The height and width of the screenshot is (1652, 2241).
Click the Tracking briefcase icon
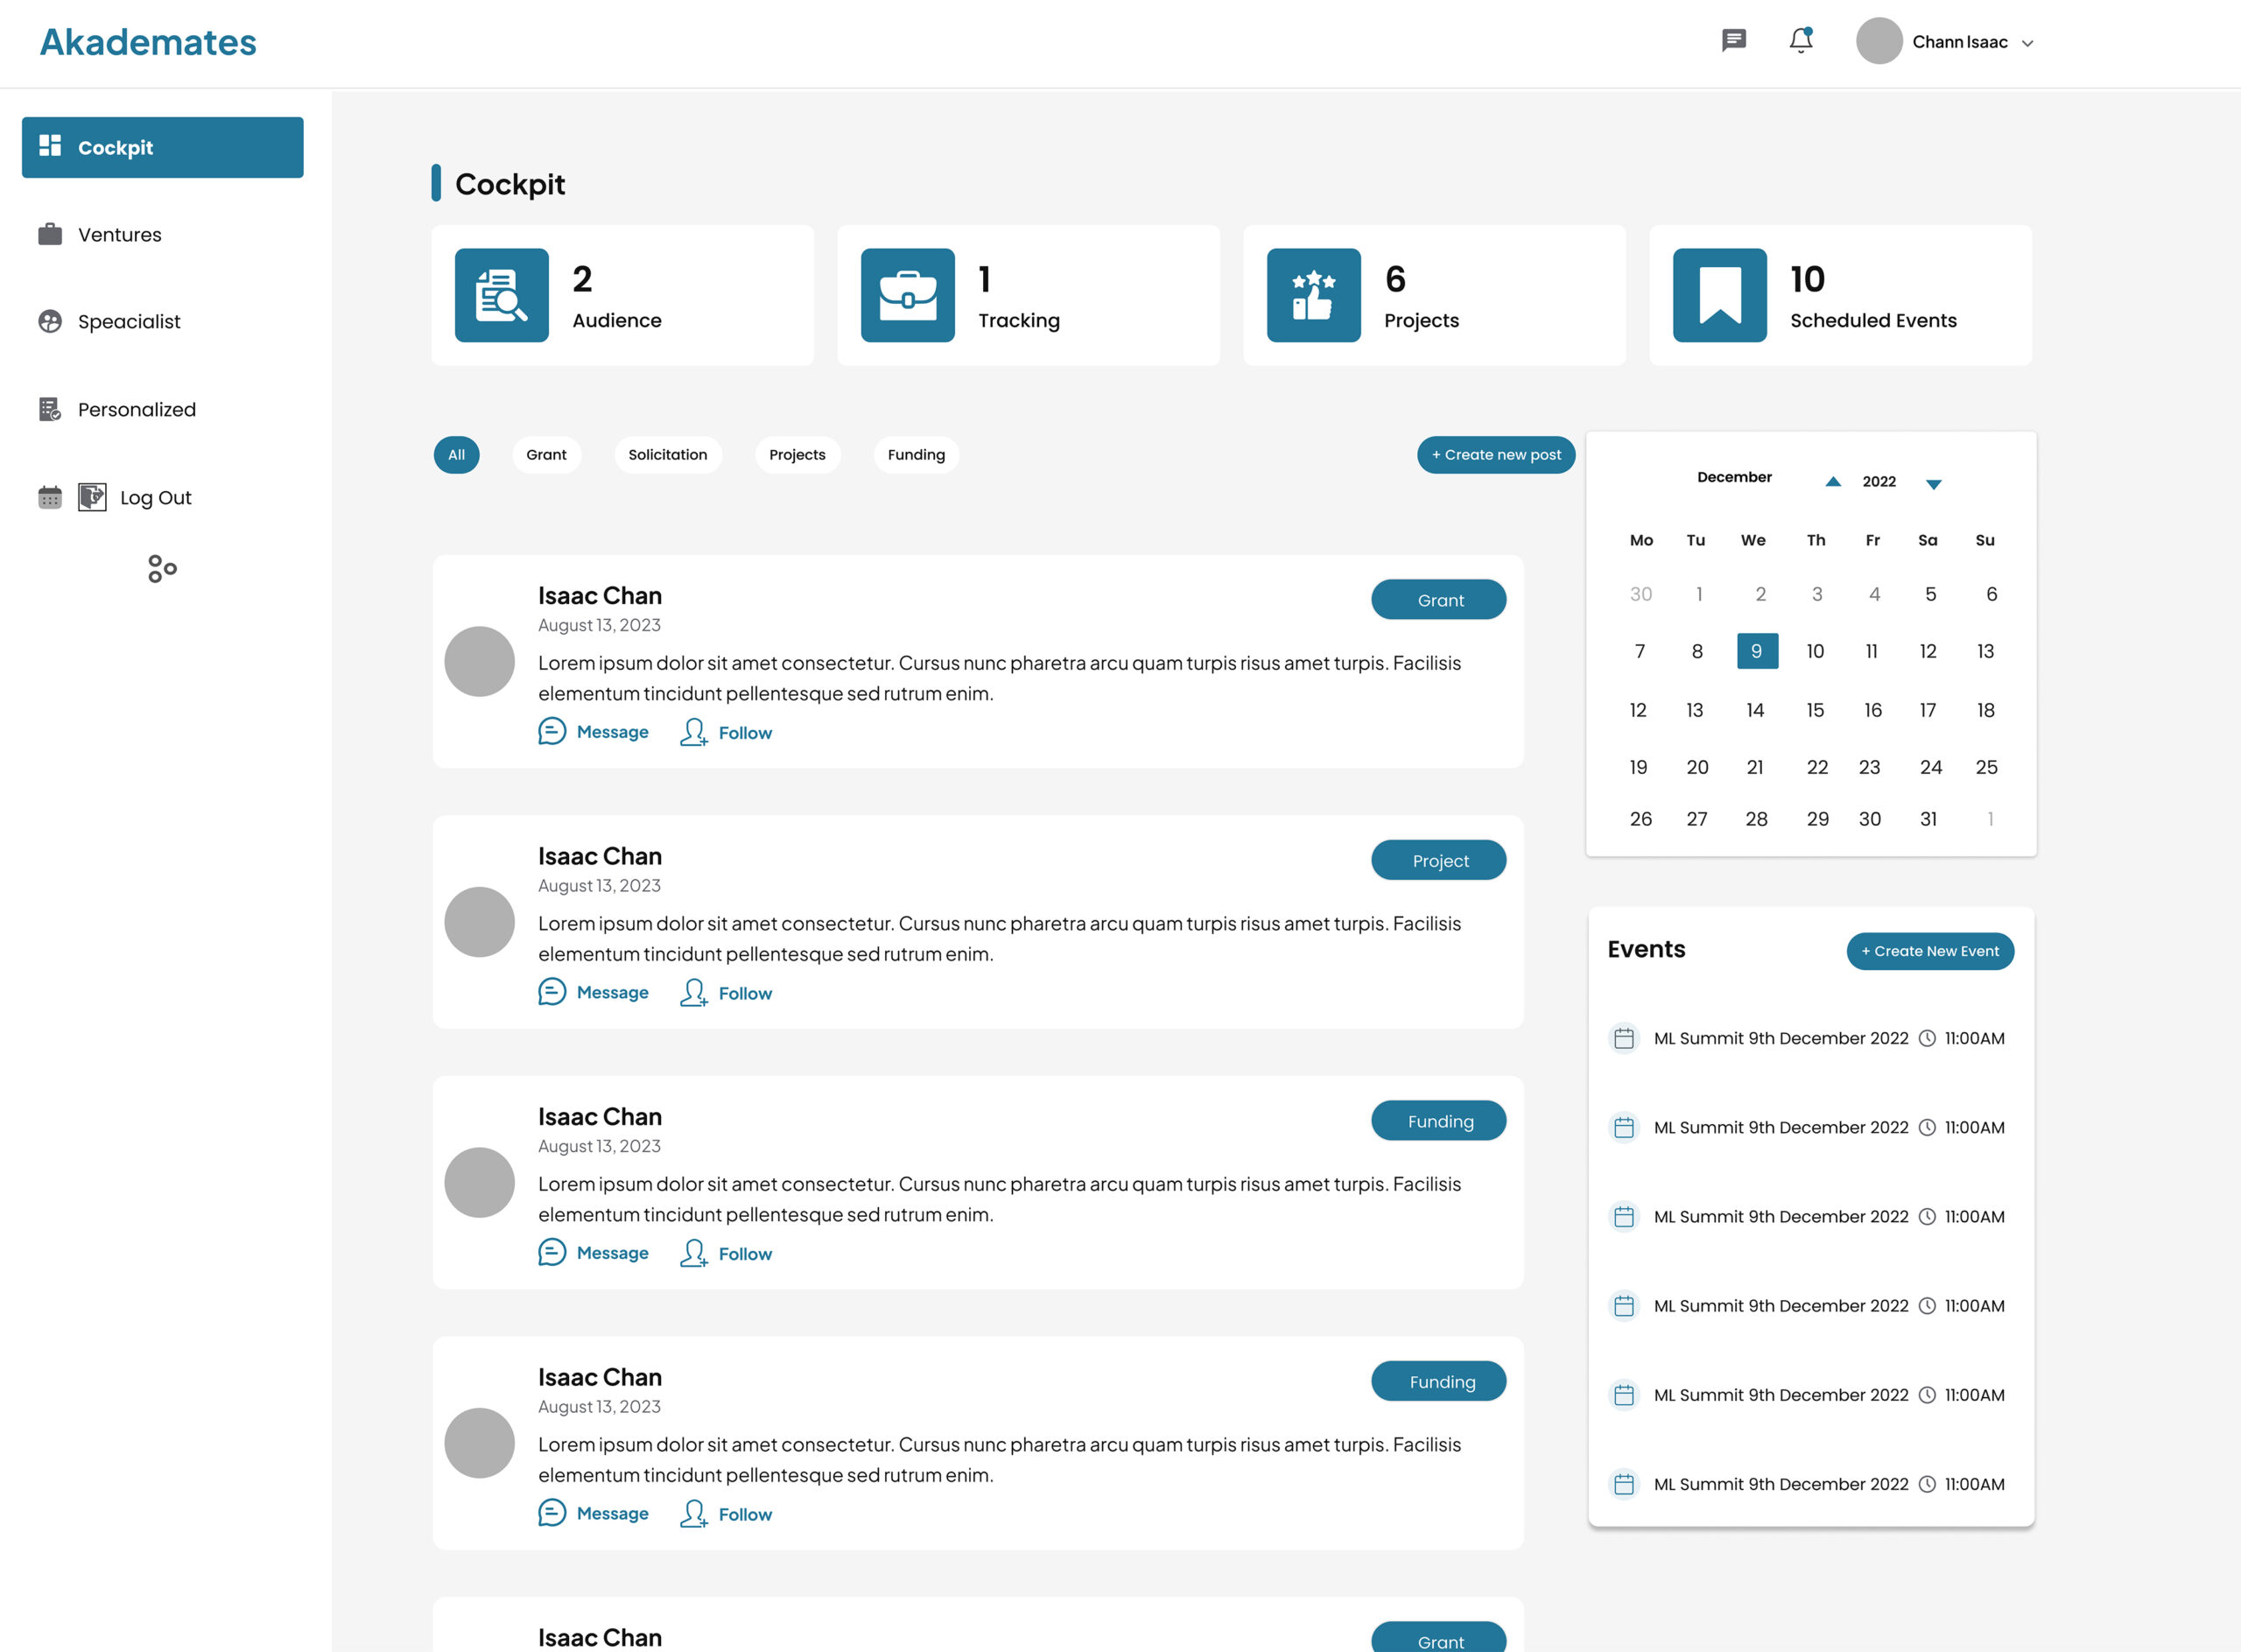(907, 295)
